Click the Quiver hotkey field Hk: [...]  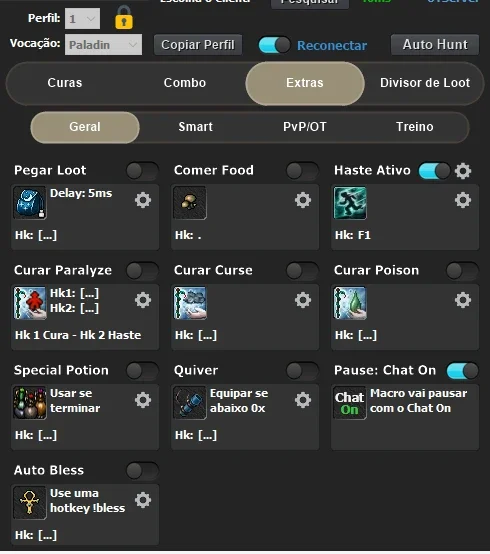pos(196,435)
